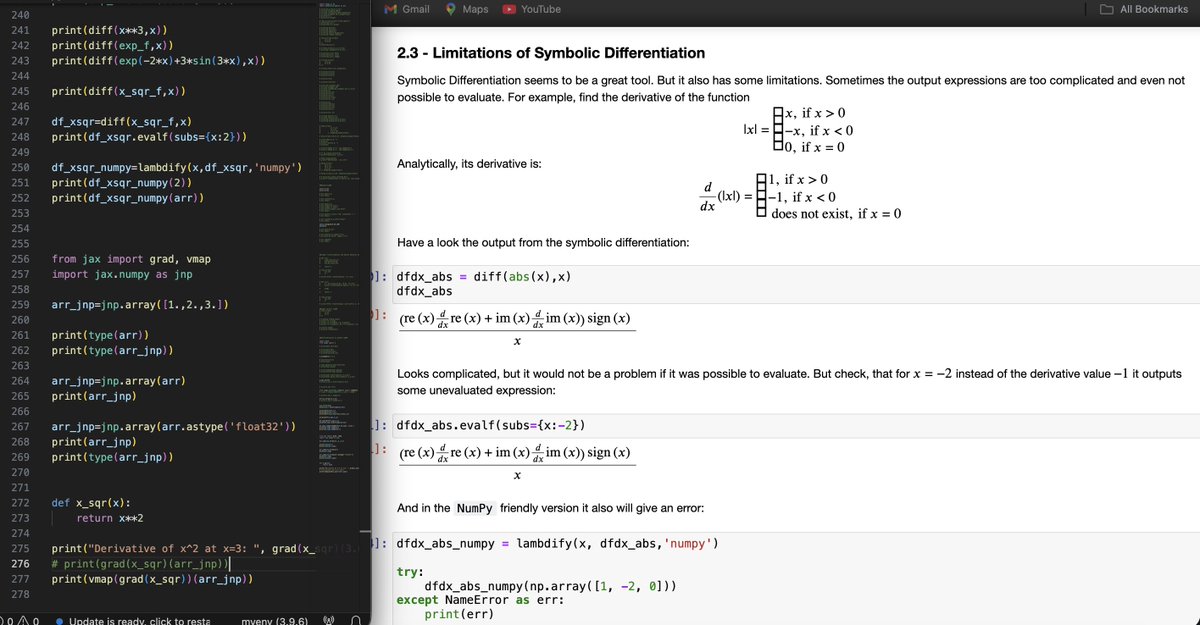Viewport: 1200px width, 625px height.
Task: Click the 'try:' notebook code cell
Action: tap(410, 572)
